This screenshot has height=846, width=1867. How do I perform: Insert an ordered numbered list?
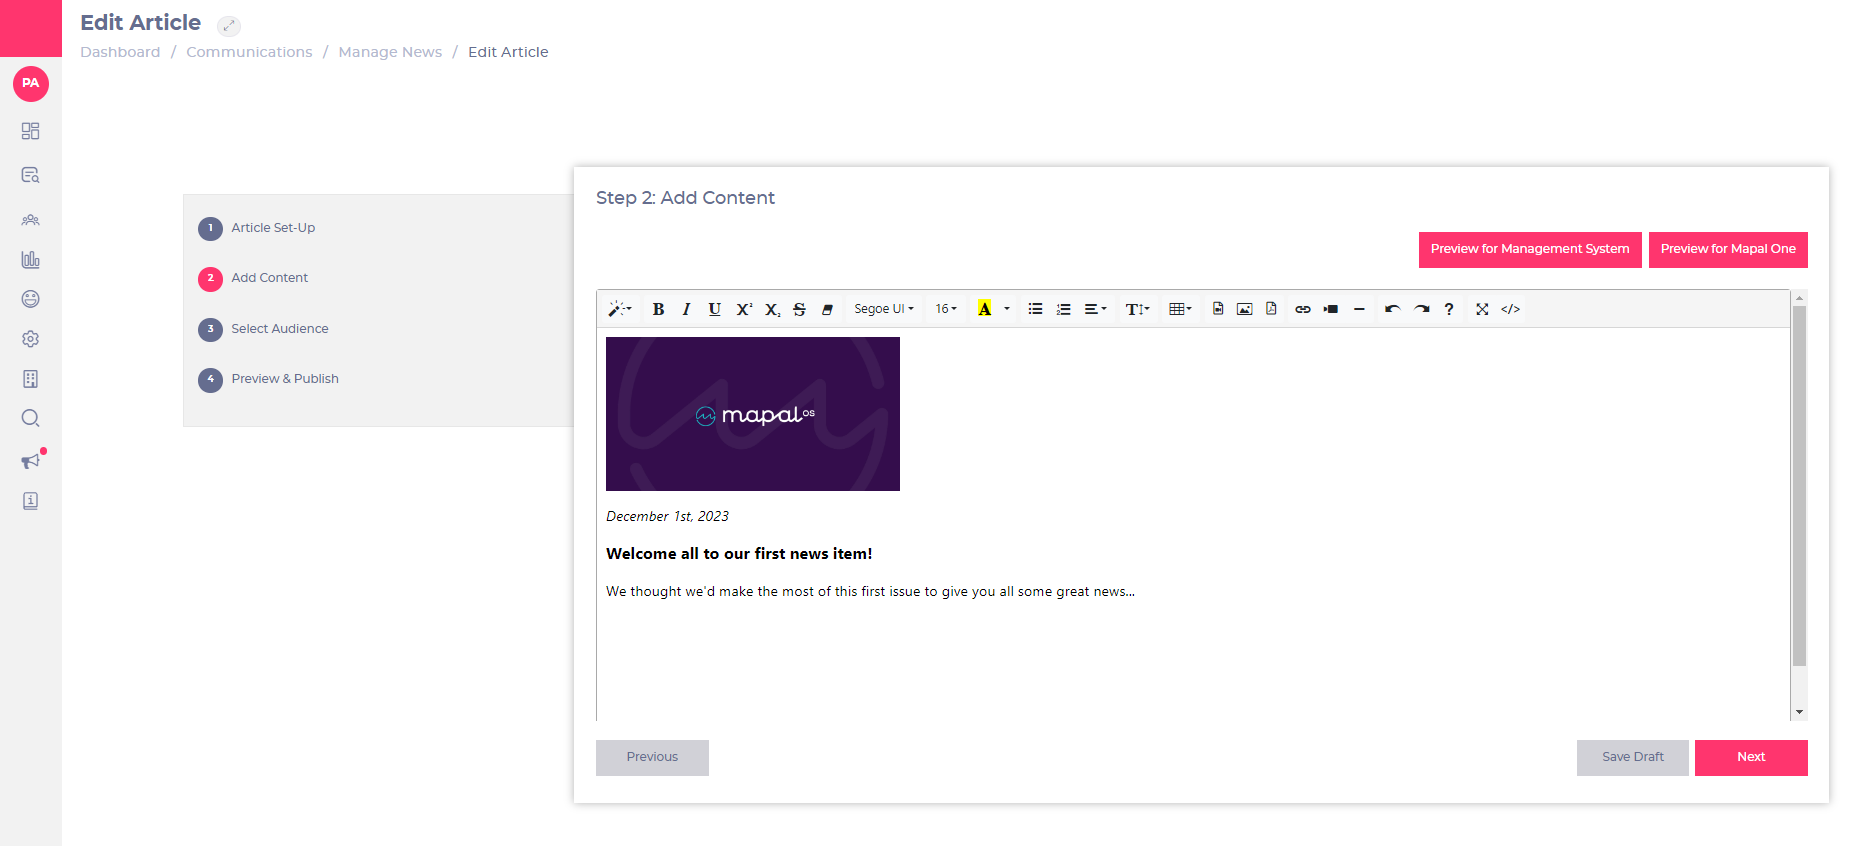pyautogui.click(x=1063, y=309)
